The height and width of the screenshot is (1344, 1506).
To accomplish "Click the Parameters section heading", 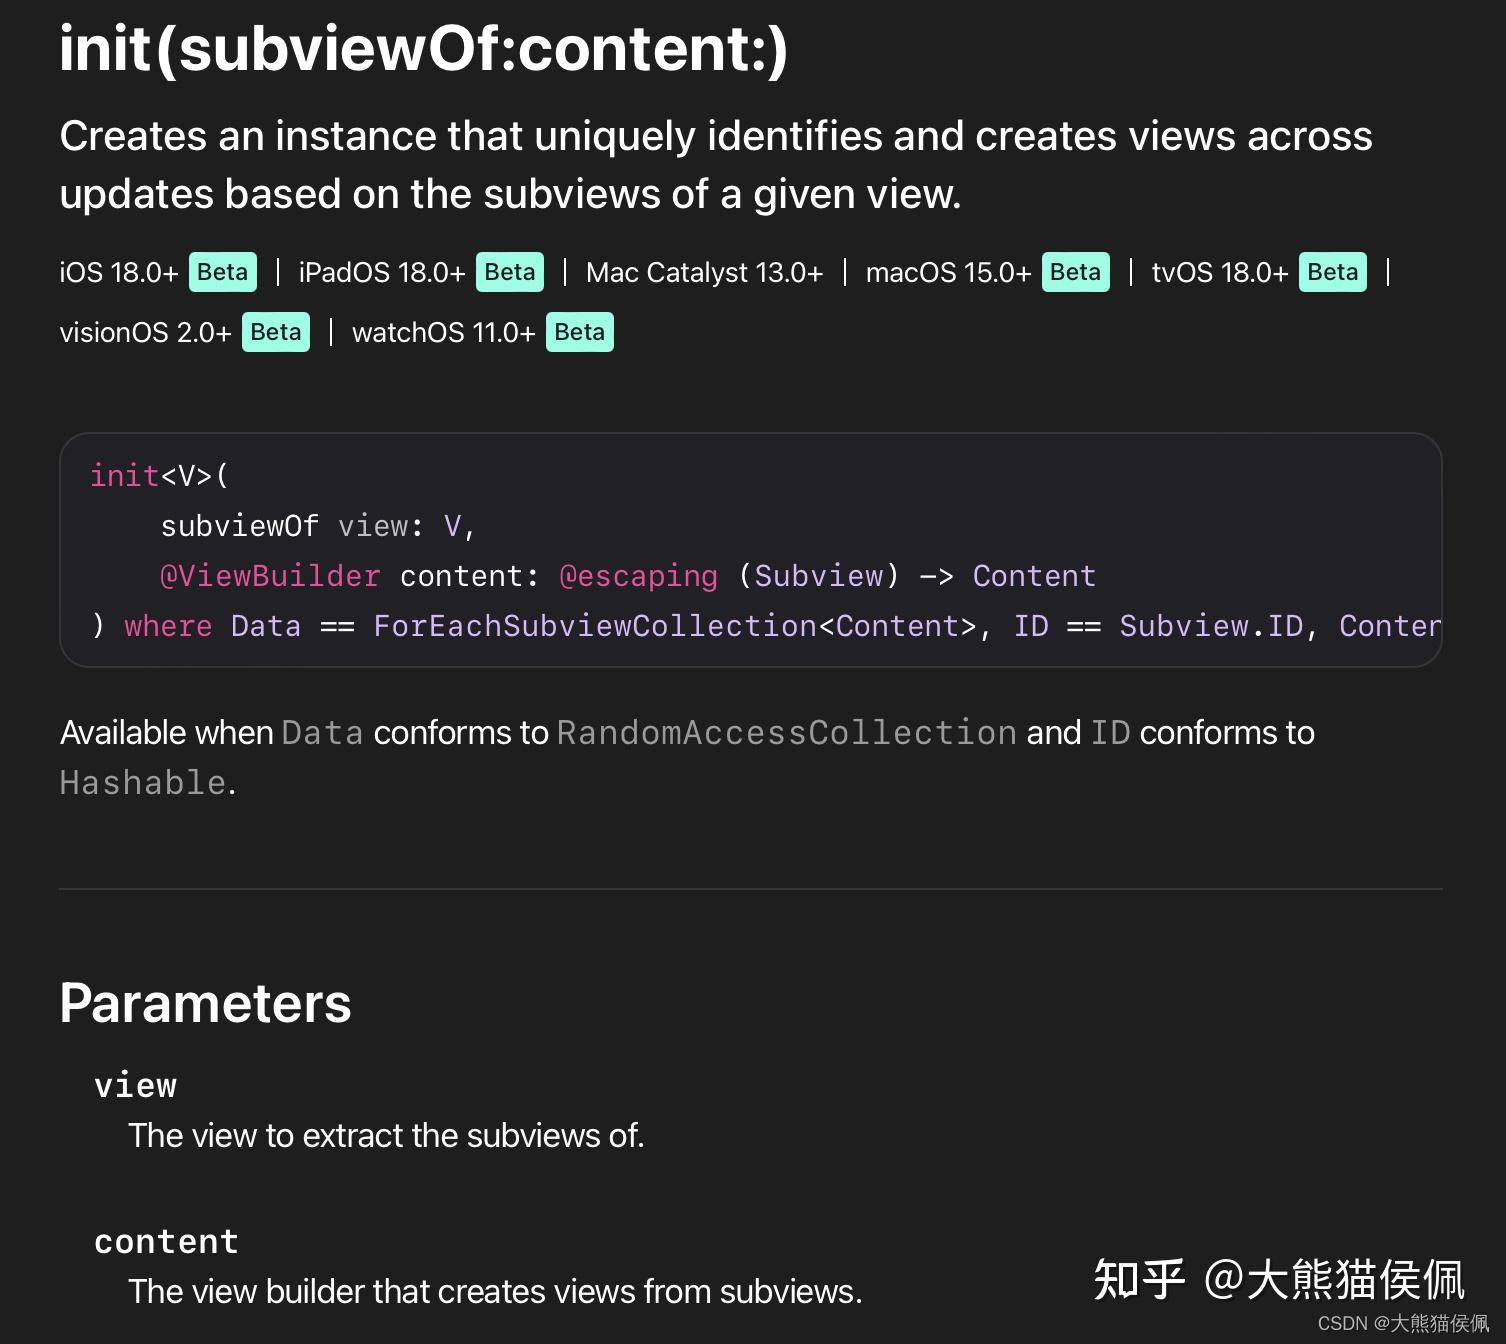I will pos(204,1002).
